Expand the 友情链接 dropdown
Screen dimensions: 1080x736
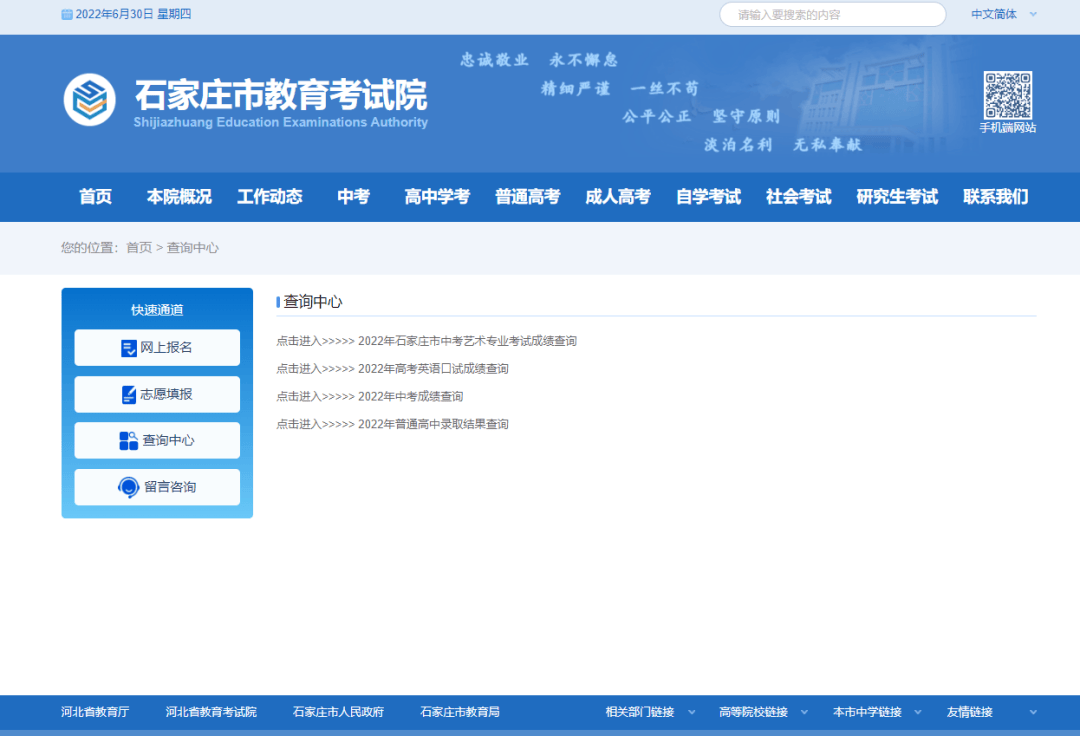991,712
